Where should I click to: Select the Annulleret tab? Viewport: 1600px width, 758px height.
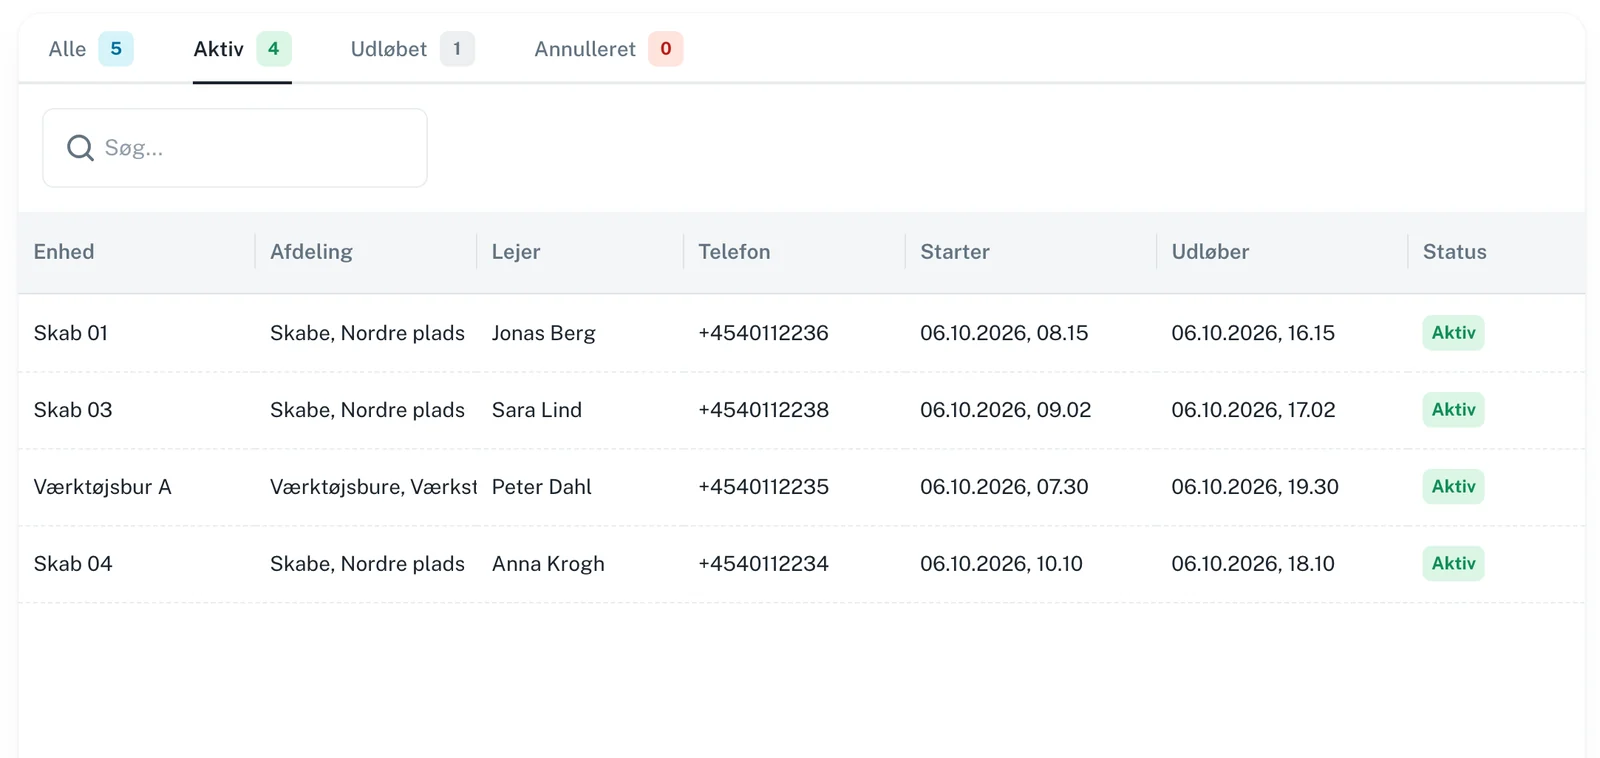pos(608,49)
